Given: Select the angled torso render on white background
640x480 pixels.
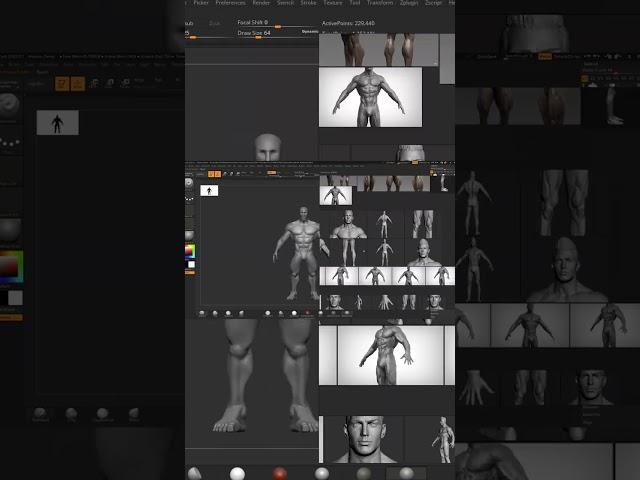Looking at the screenshot, I should [390, 355].
